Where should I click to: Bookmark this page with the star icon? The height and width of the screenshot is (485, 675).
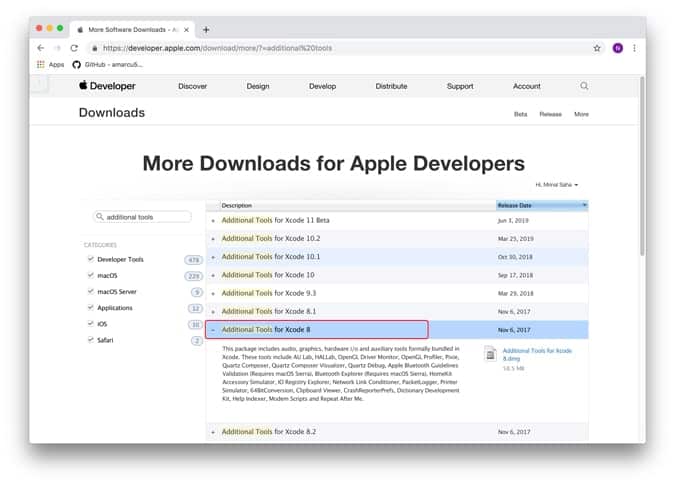(x=597, y=48)
